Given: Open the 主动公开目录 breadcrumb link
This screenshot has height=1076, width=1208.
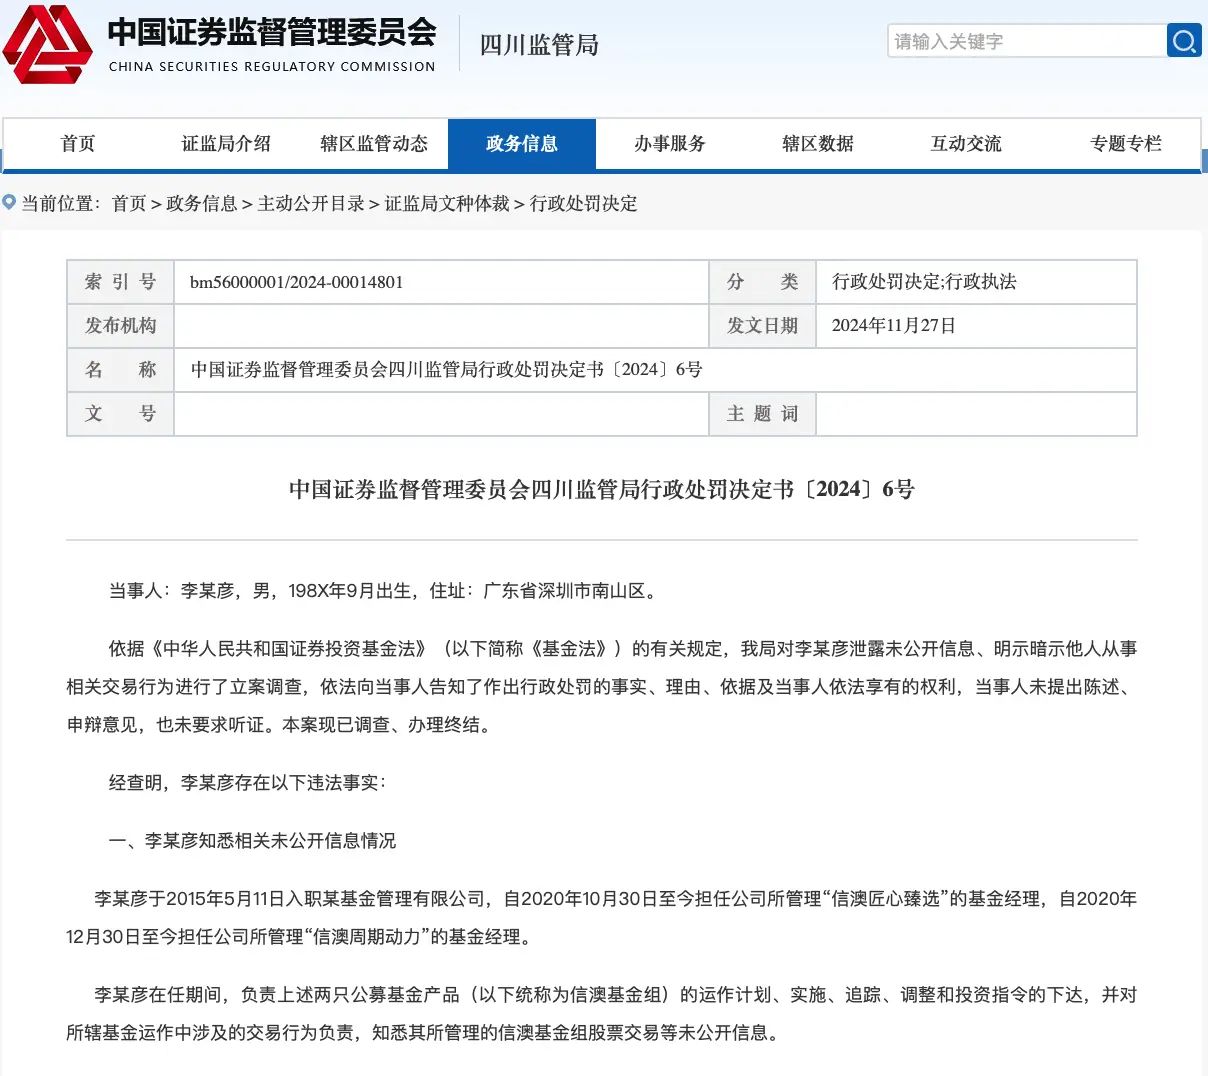Looking at the screenshot, I should click(x=311, y=204).
